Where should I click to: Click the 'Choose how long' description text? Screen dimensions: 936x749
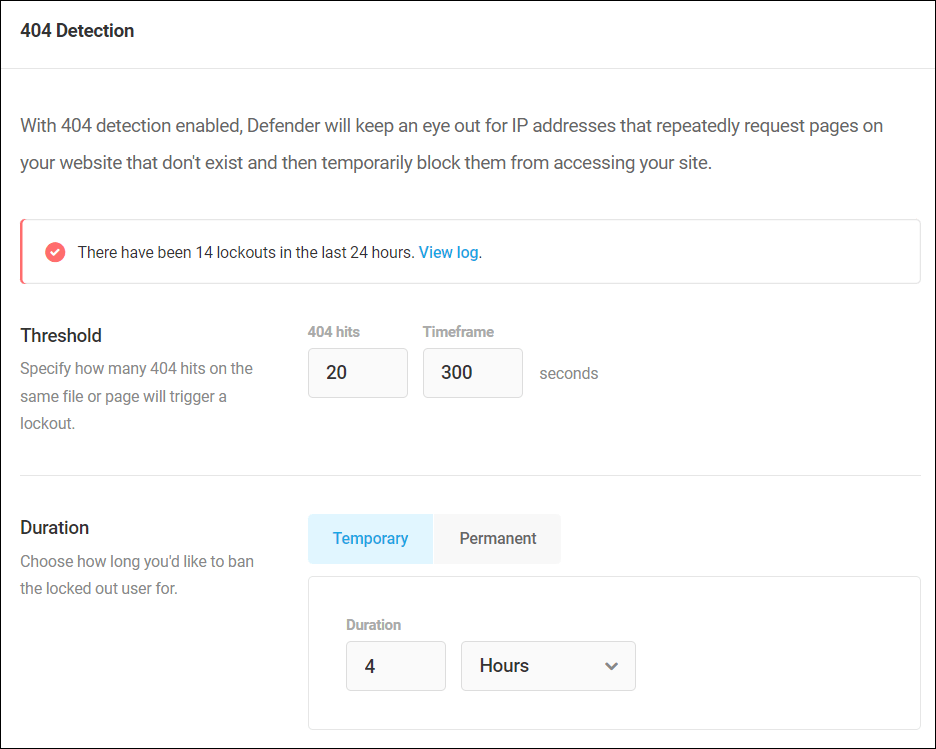(137, 575)
